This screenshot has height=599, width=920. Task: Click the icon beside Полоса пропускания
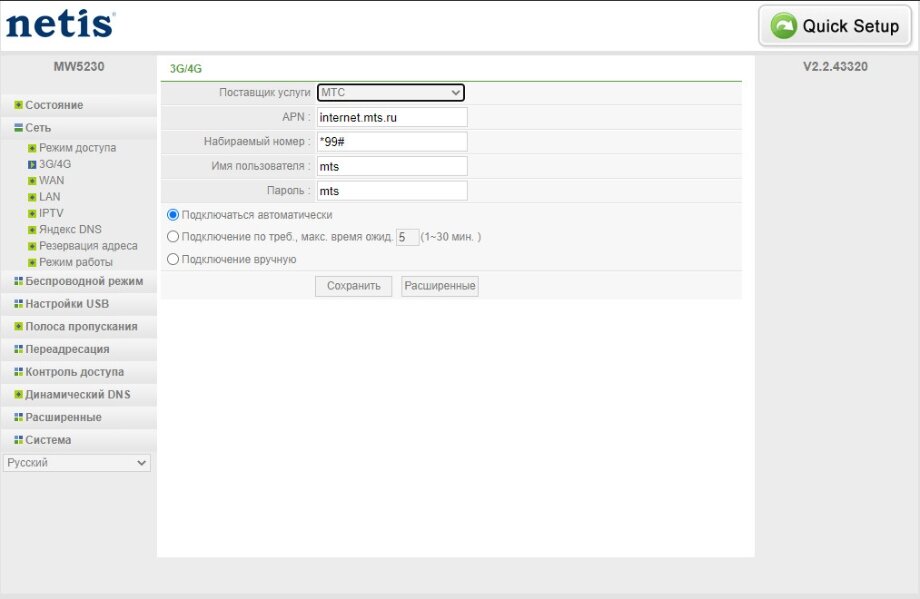19,327
